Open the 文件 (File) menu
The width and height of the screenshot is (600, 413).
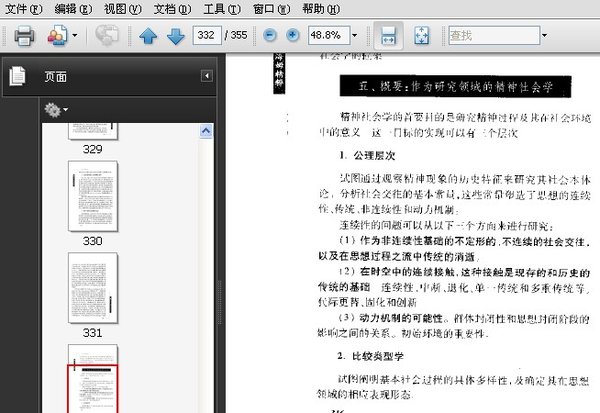click(23, 8)
